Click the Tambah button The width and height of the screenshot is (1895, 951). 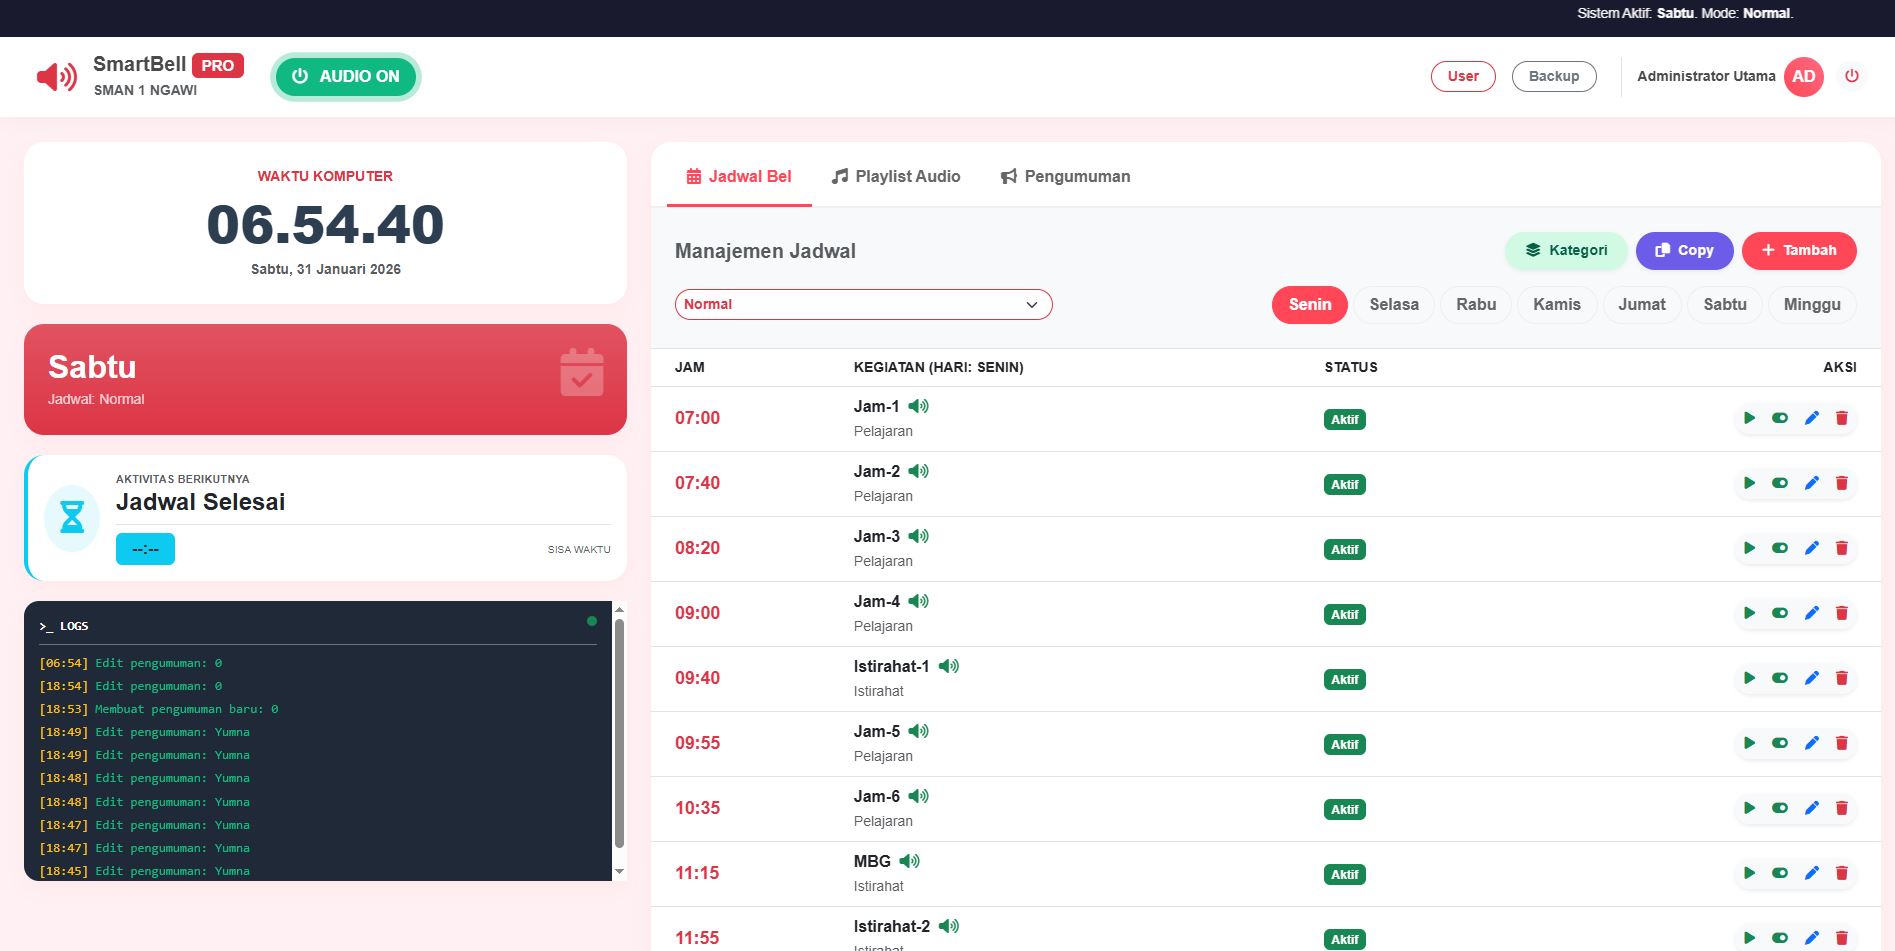pyautogui.click(x=1798, y=250)
